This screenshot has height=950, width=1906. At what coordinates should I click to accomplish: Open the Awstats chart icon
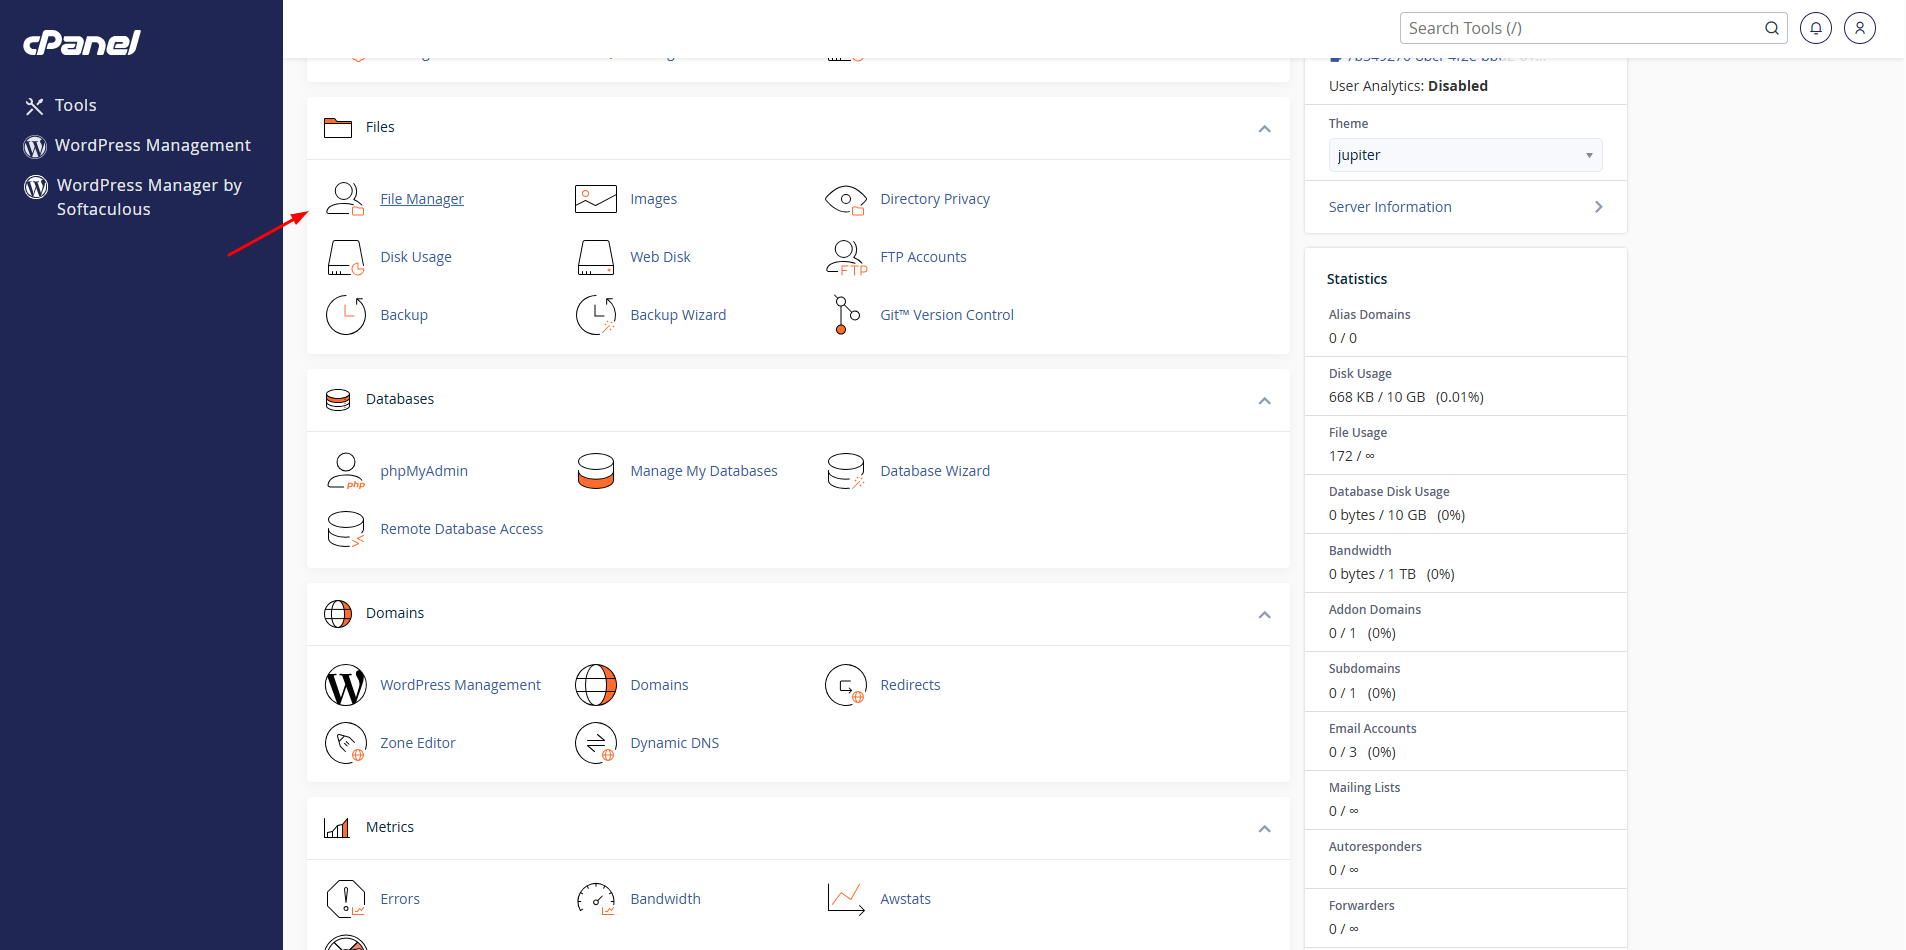coord(846,899)
